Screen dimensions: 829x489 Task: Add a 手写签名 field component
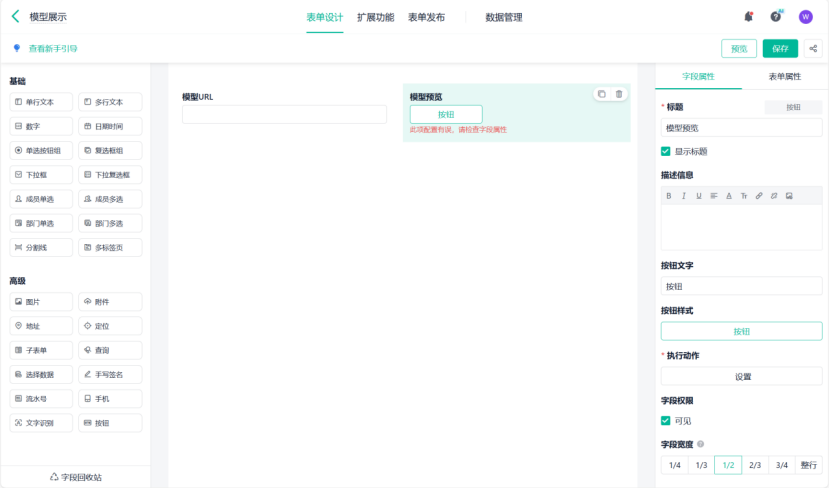110,375
